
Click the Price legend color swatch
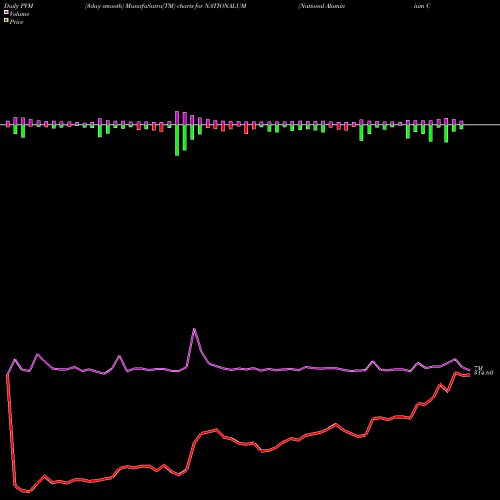pos(6,21)
